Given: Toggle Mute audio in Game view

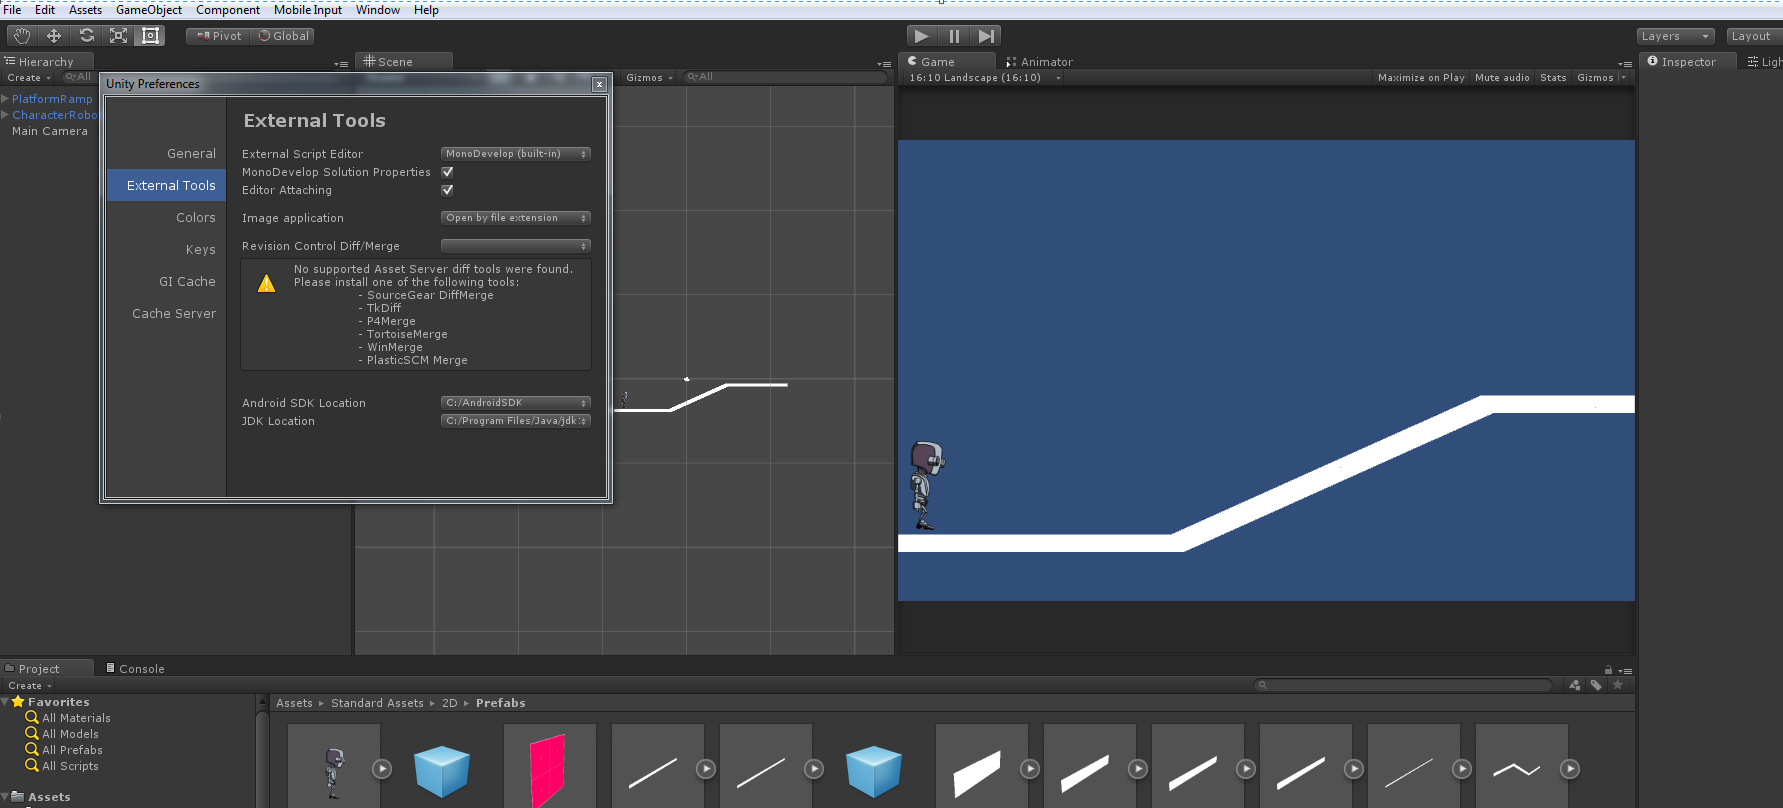Looking at the screenshot, I should (1502, 78).
